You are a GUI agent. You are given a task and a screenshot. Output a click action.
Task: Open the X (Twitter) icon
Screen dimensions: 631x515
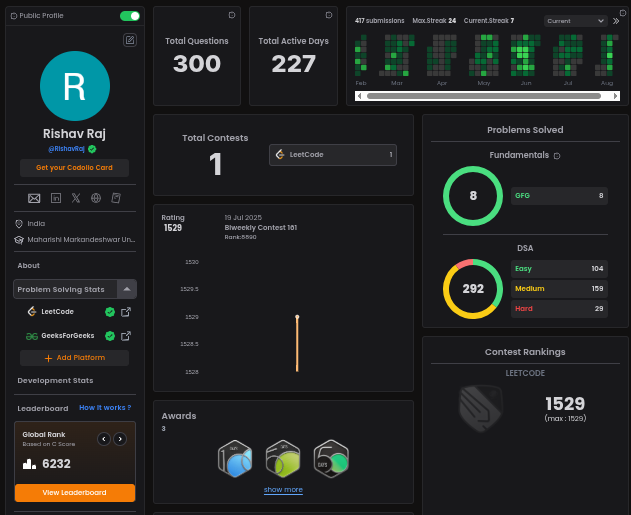pos(76,198)
